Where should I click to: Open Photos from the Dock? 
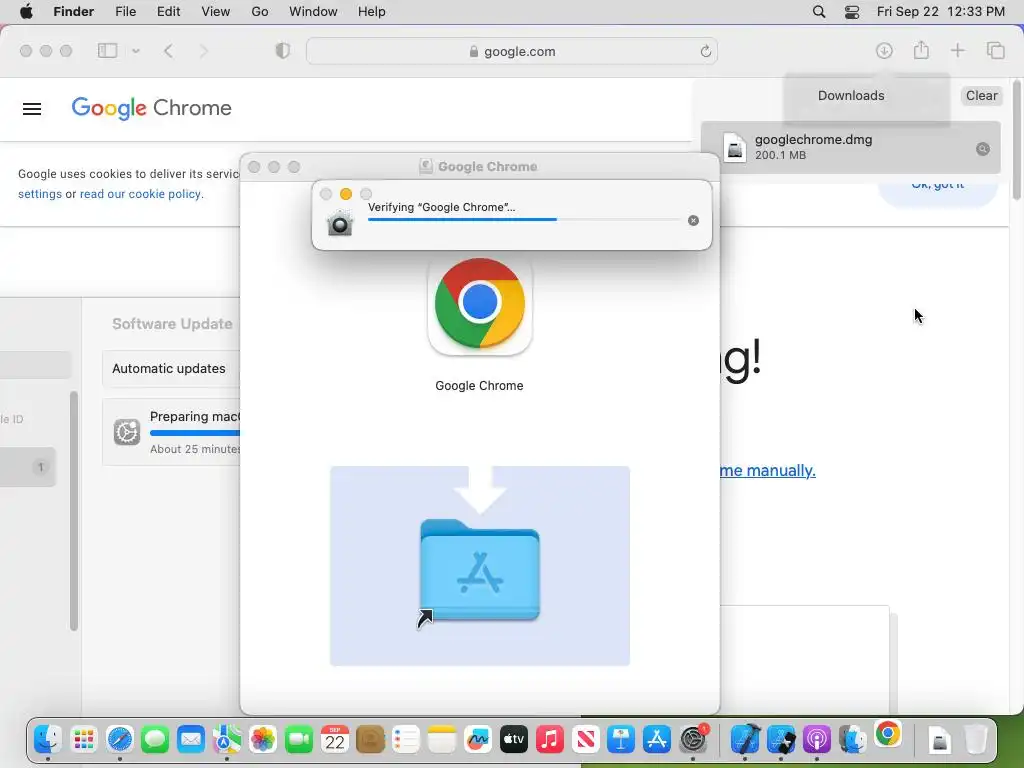[263, 739]
